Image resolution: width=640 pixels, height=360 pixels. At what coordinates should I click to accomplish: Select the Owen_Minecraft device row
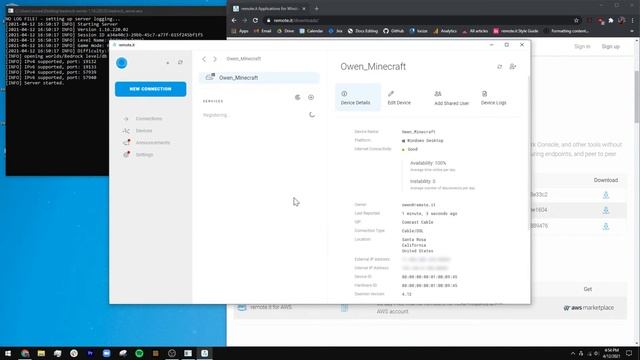pyautogui.click(x=259, y=78)
